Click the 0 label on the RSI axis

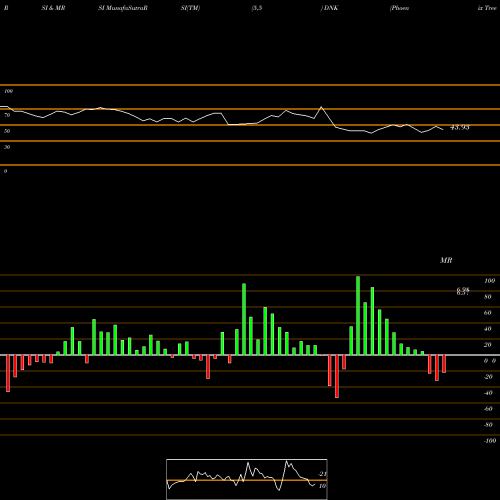[5, 171]
